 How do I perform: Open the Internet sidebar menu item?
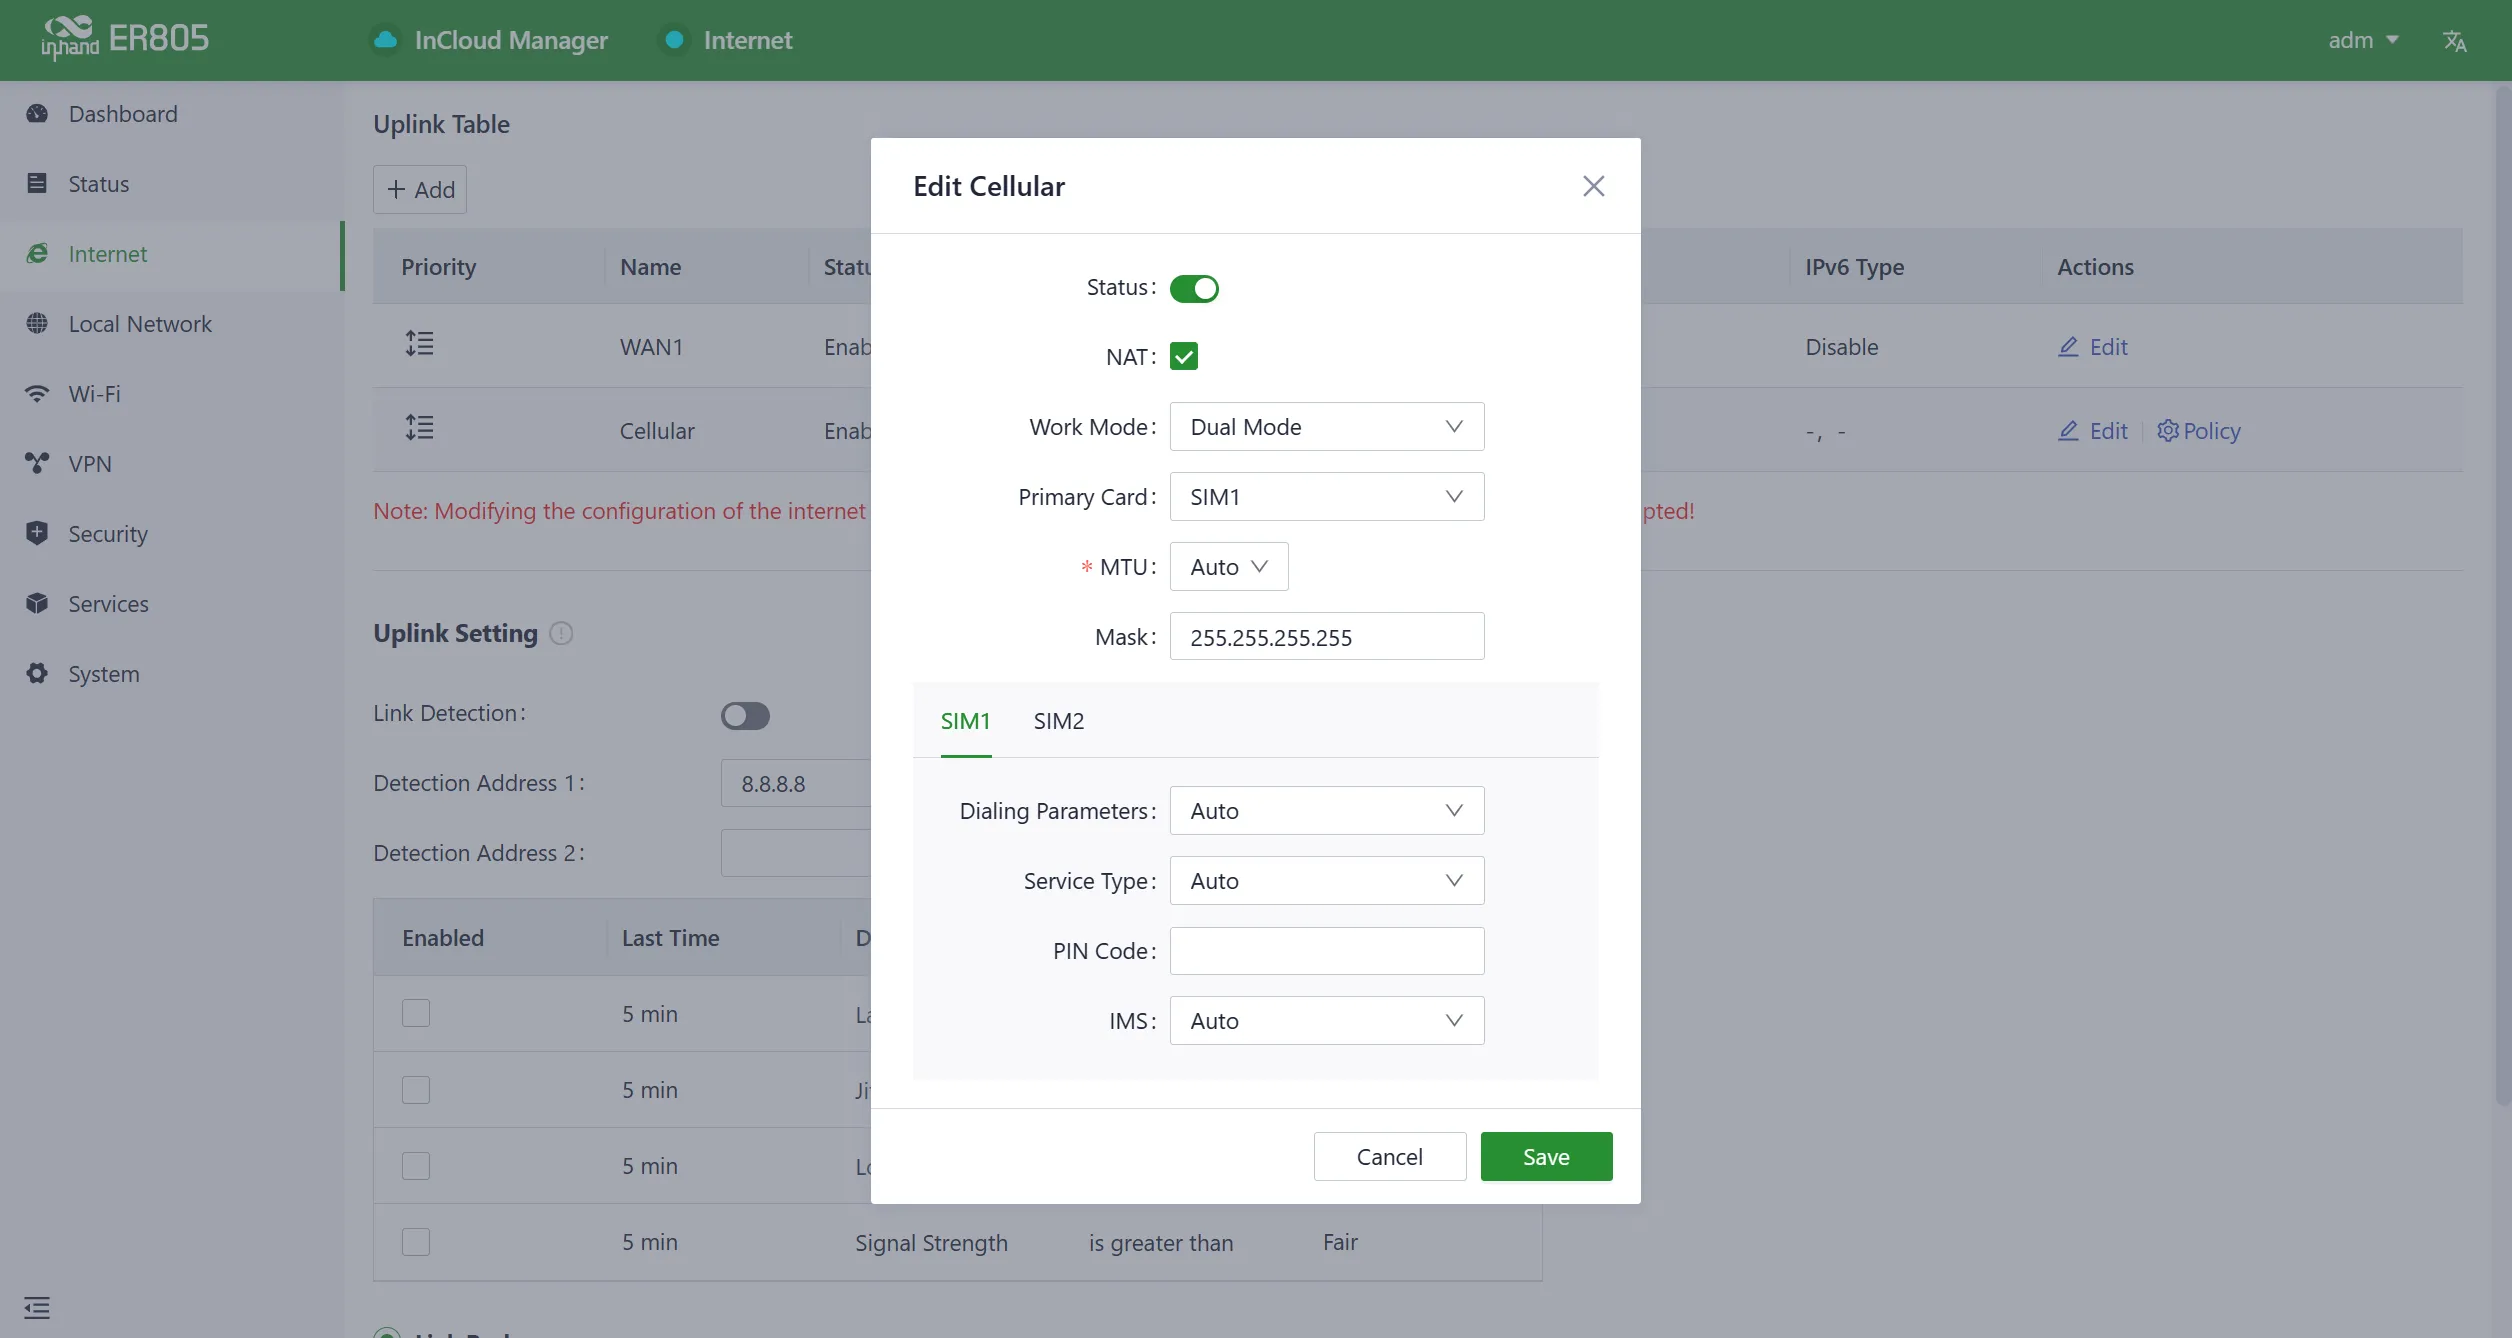[x=172, y=254]
